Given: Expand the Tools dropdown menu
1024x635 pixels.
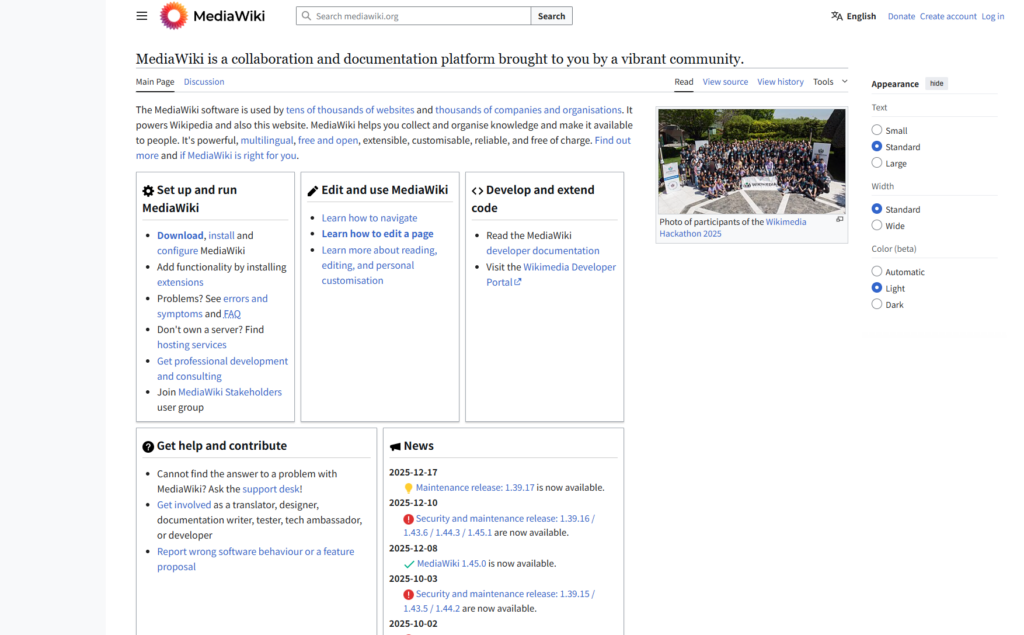Looking at the screenshot, I should (x=829, y=82).
